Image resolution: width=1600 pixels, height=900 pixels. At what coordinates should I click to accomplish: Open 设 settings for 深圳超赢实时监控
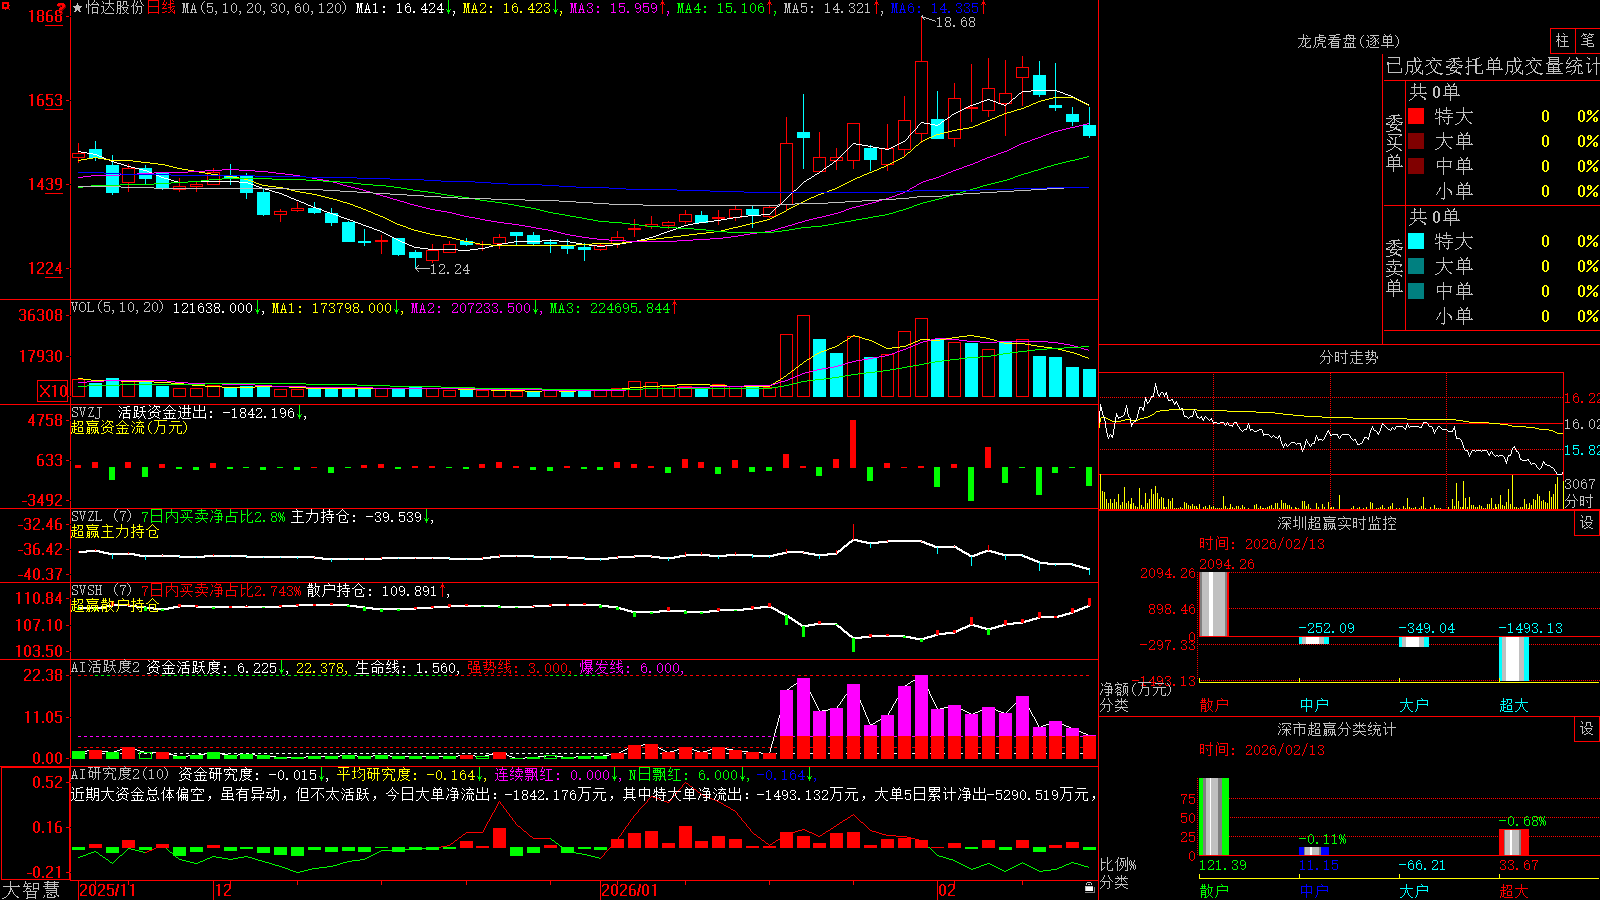pyautogui.click(x=1586, y=523)
